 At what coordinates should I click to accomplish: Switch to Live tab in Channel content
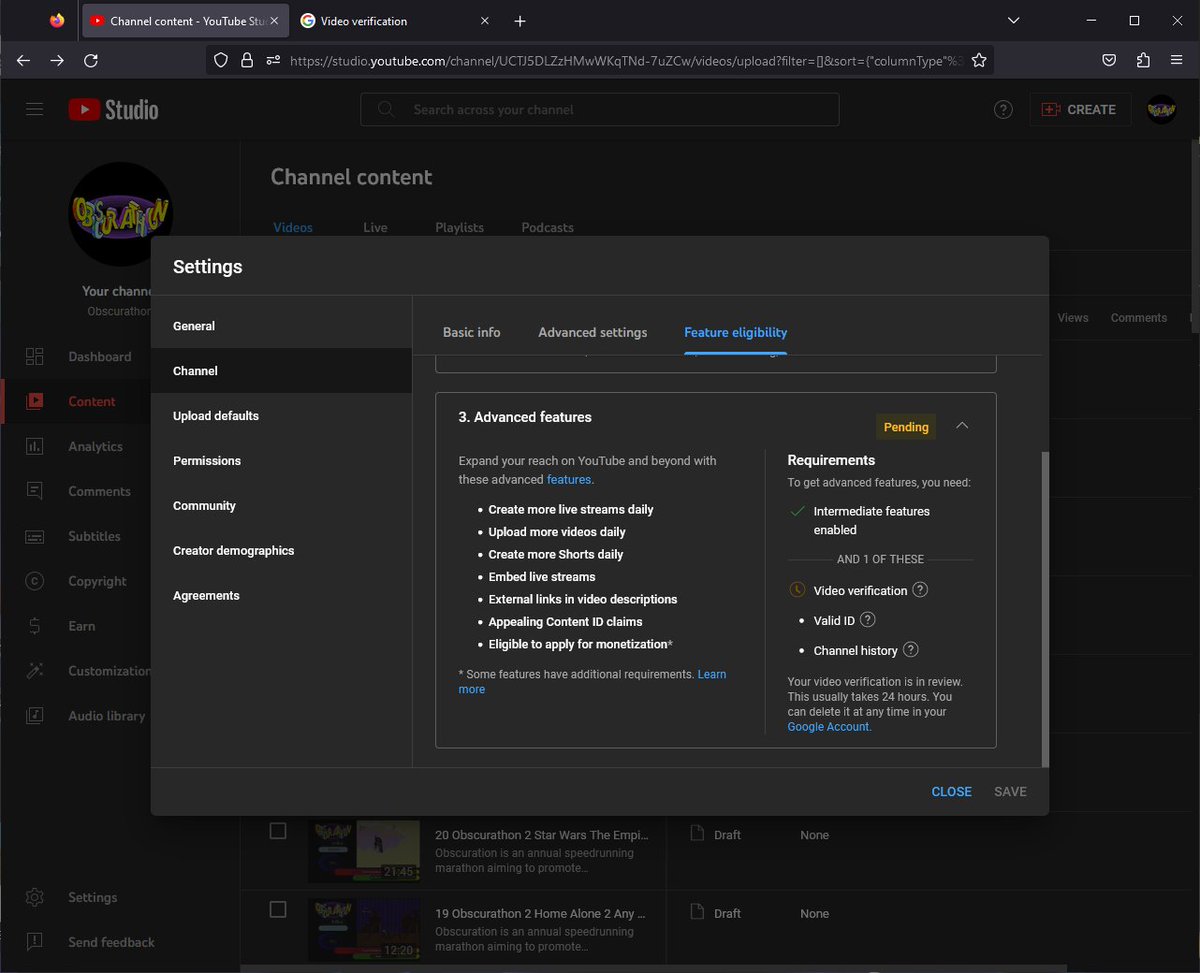[375, 228]
